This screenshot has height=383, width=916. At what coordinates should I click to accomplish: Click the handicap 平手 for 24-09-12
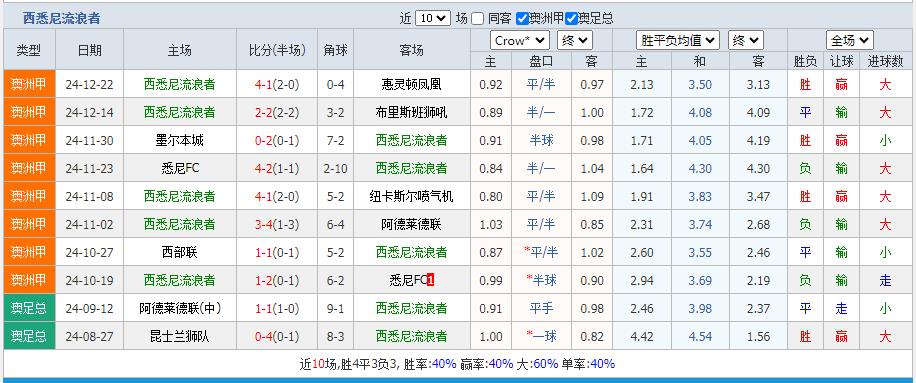coord(541,308)
